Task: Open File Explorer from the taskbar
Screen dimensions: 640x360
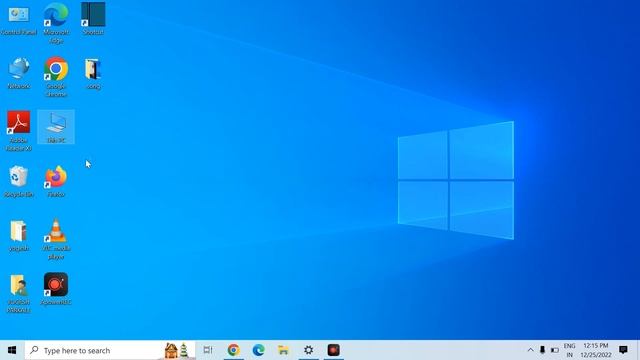Action: [283, 350]
